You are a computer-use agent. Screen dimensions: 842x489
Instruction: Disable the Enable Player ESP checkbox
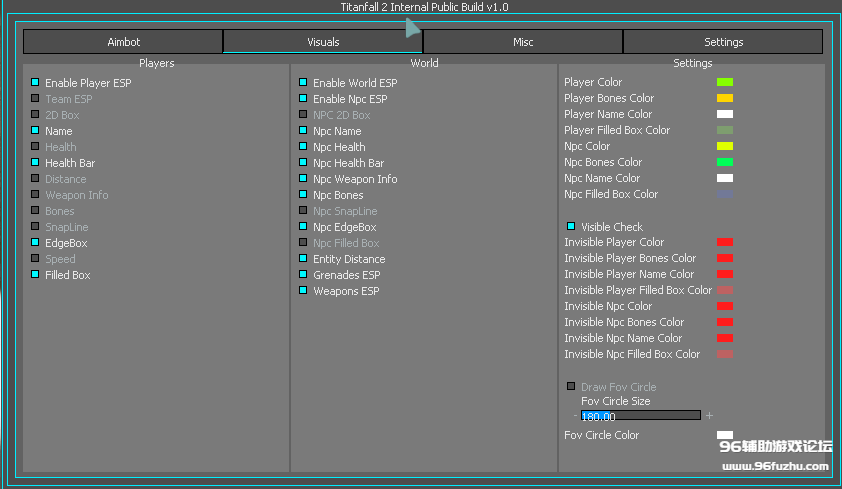pyautogui.click(x=35, y=83)
